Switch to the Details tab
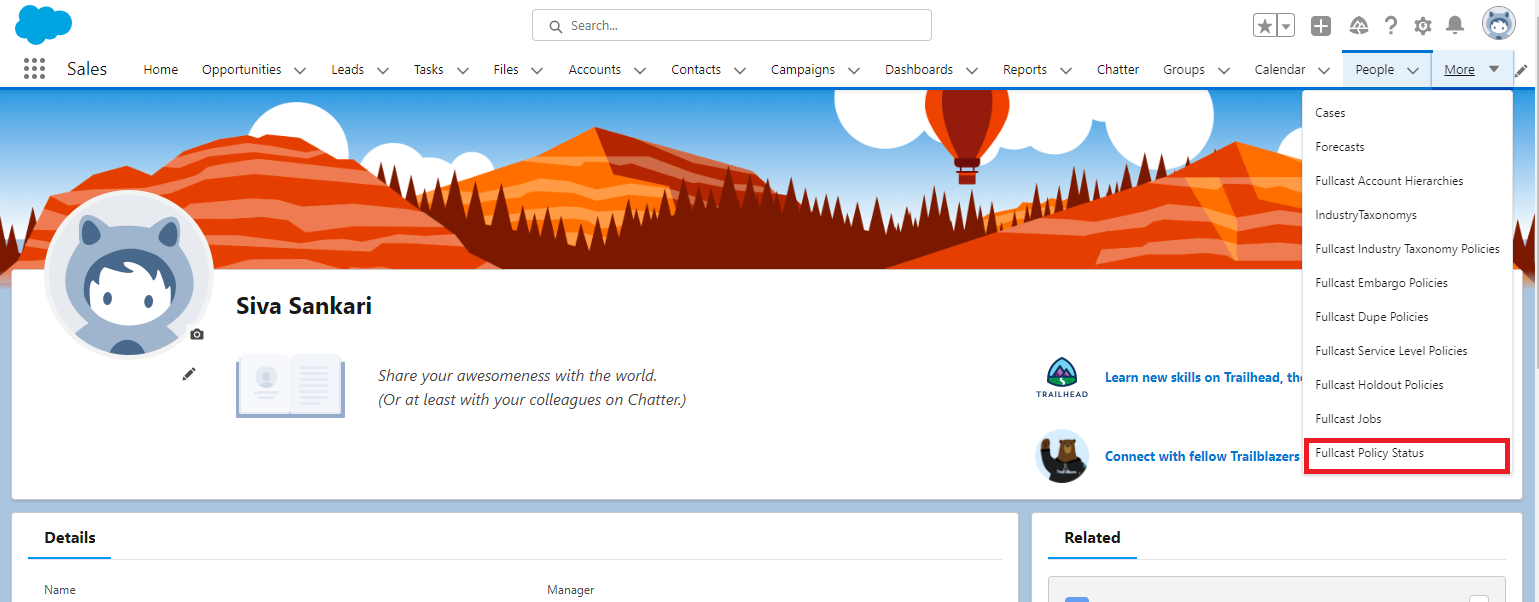Image resolution: width=1539 pixels, height=602 pixels. click(x=70, y=538)
